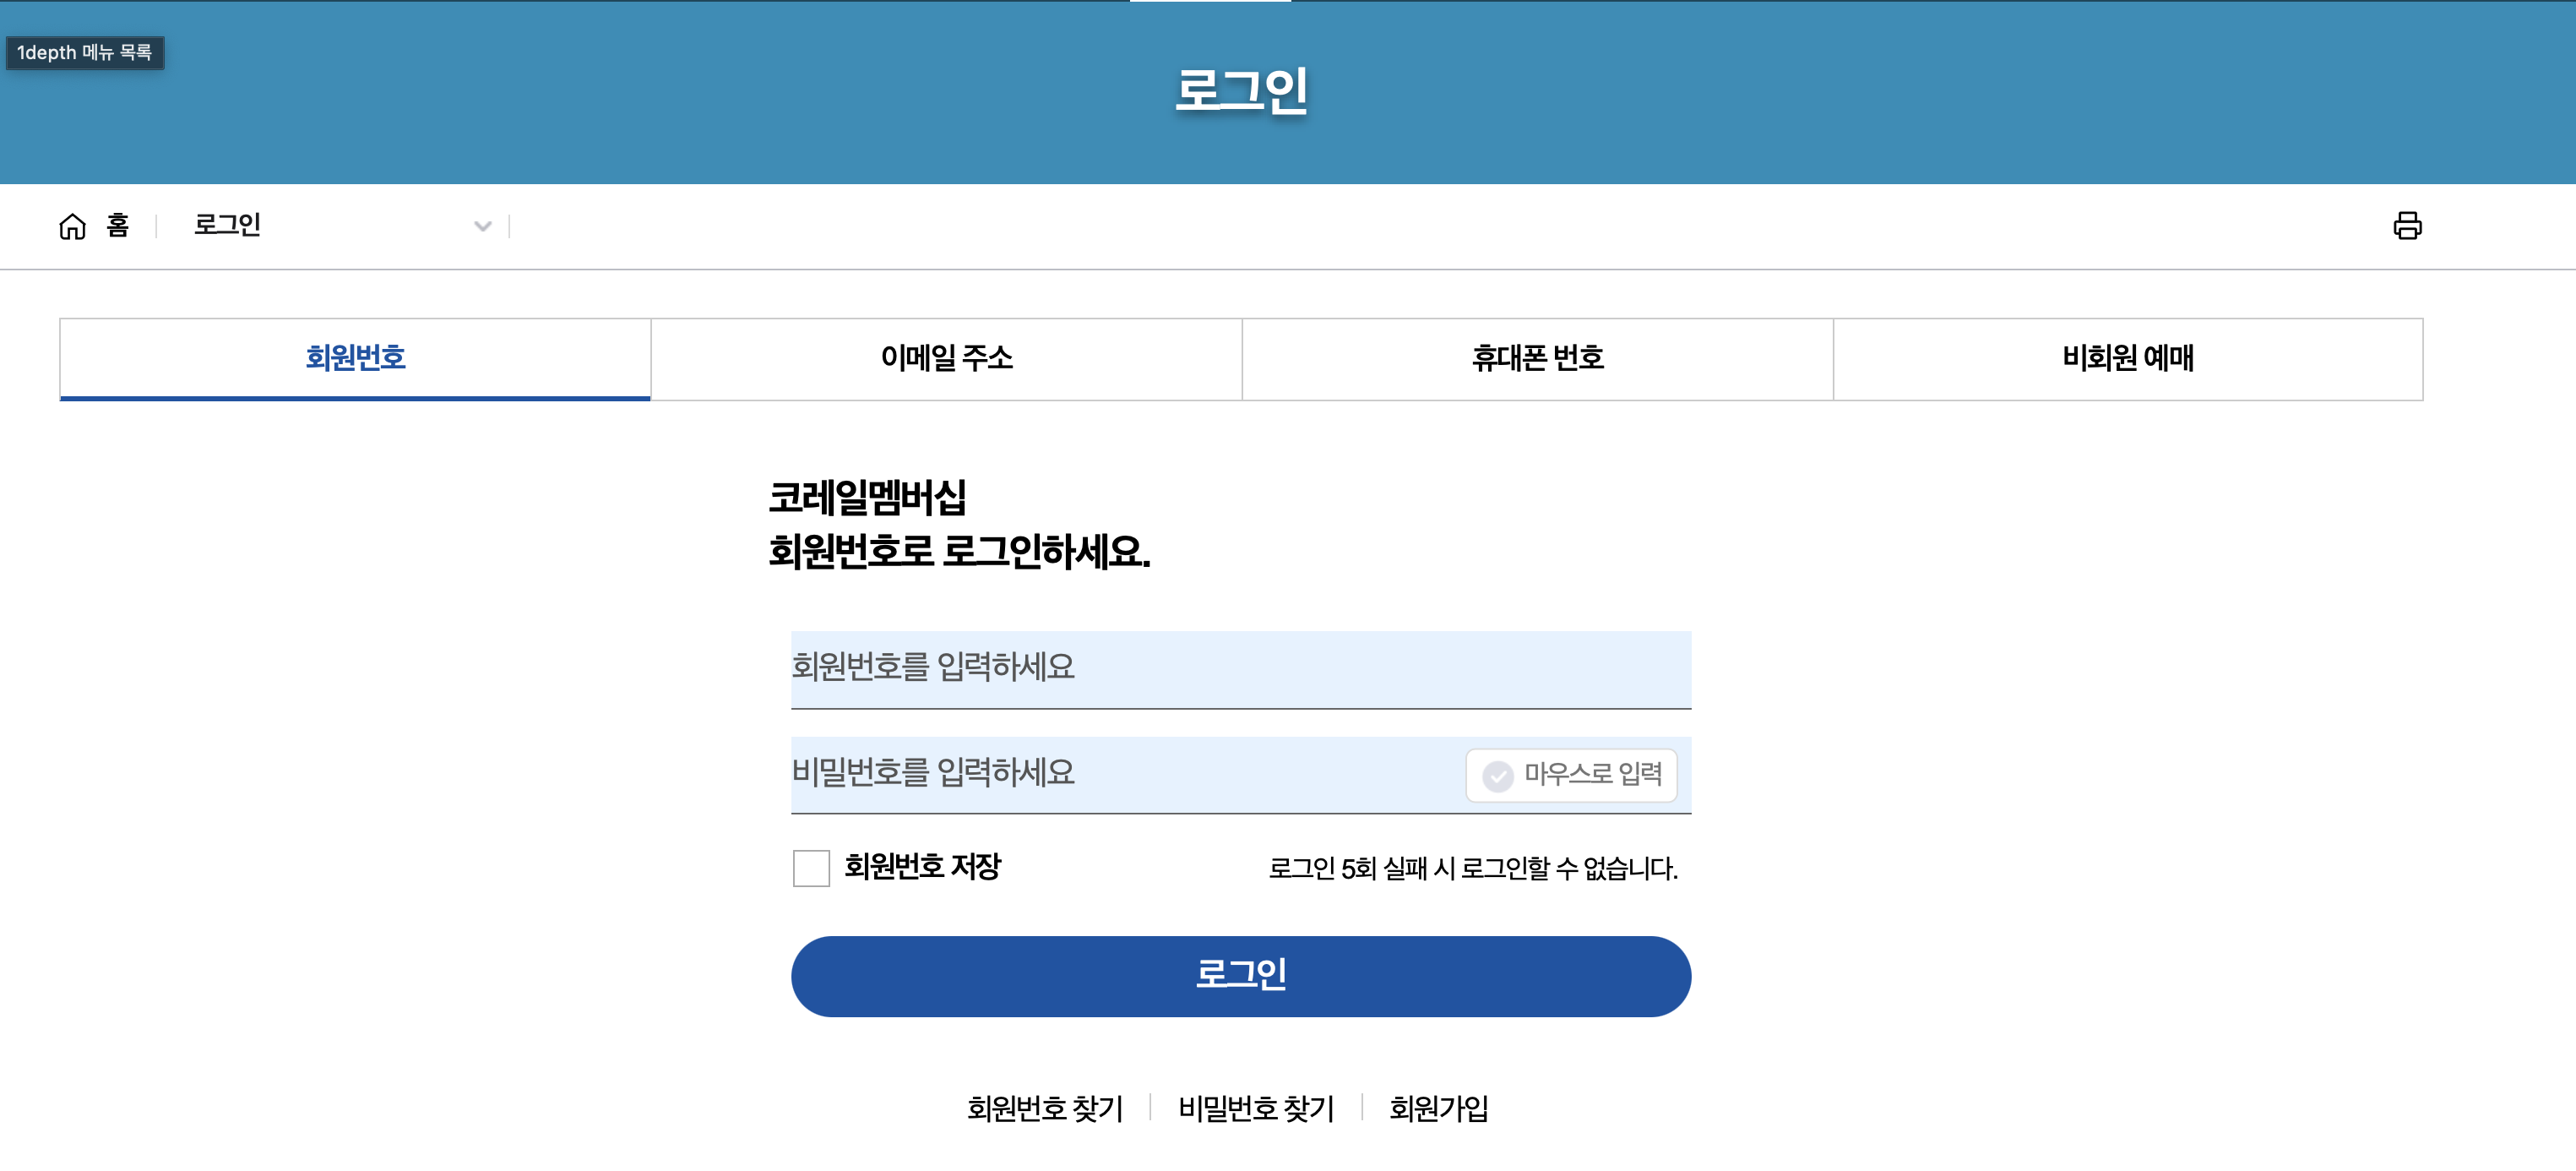Focus the 회원번호를 입력하세요 input field
Image resolution: width=2576 pixels, height=1171 pixels.
pyautogui.click(x=1240, y=668)
